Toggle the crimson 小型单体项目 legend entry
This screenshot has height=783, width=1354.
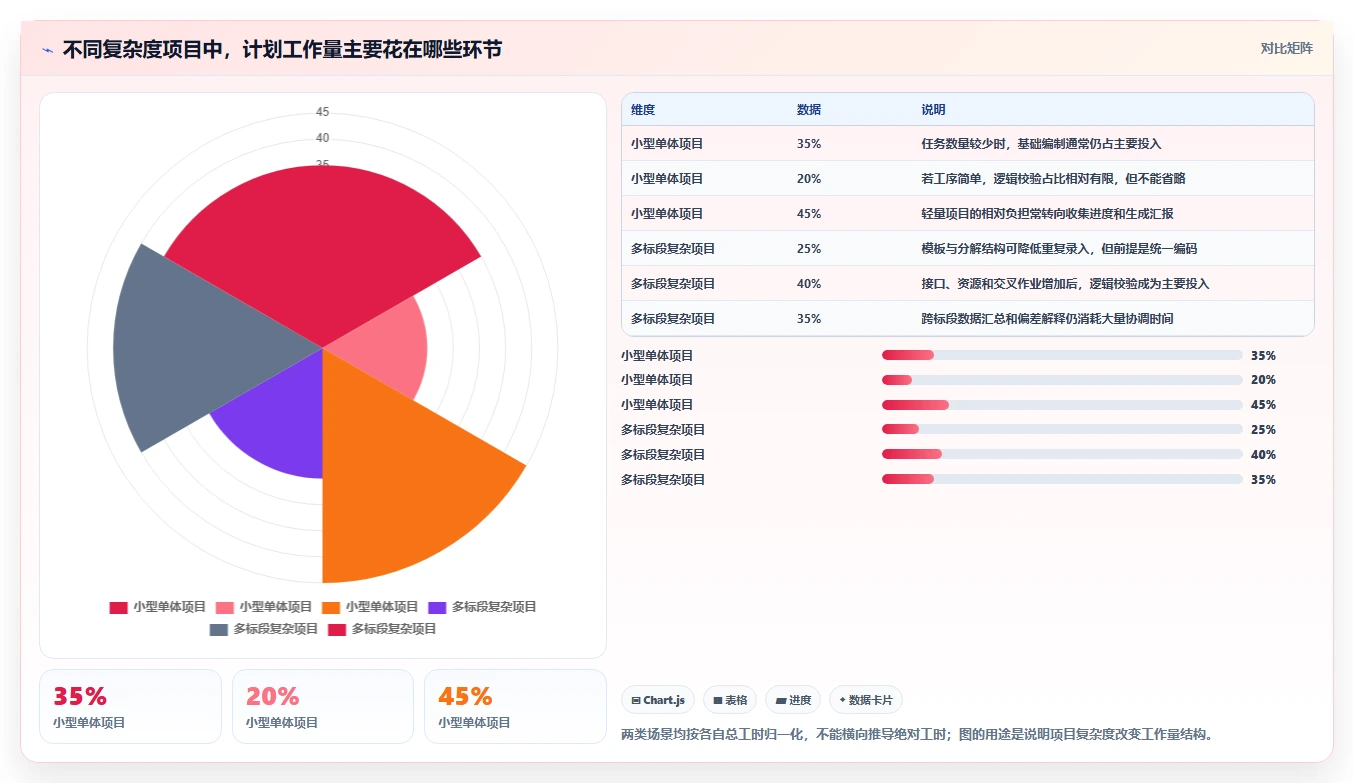pyautogui.click(x=158, y=607)
